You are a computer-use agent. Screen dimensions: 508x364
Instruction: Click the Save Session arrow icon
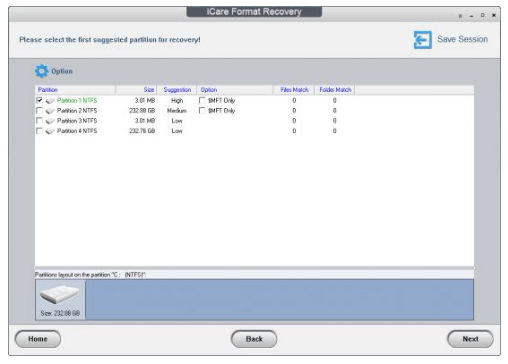coord(423,40)
